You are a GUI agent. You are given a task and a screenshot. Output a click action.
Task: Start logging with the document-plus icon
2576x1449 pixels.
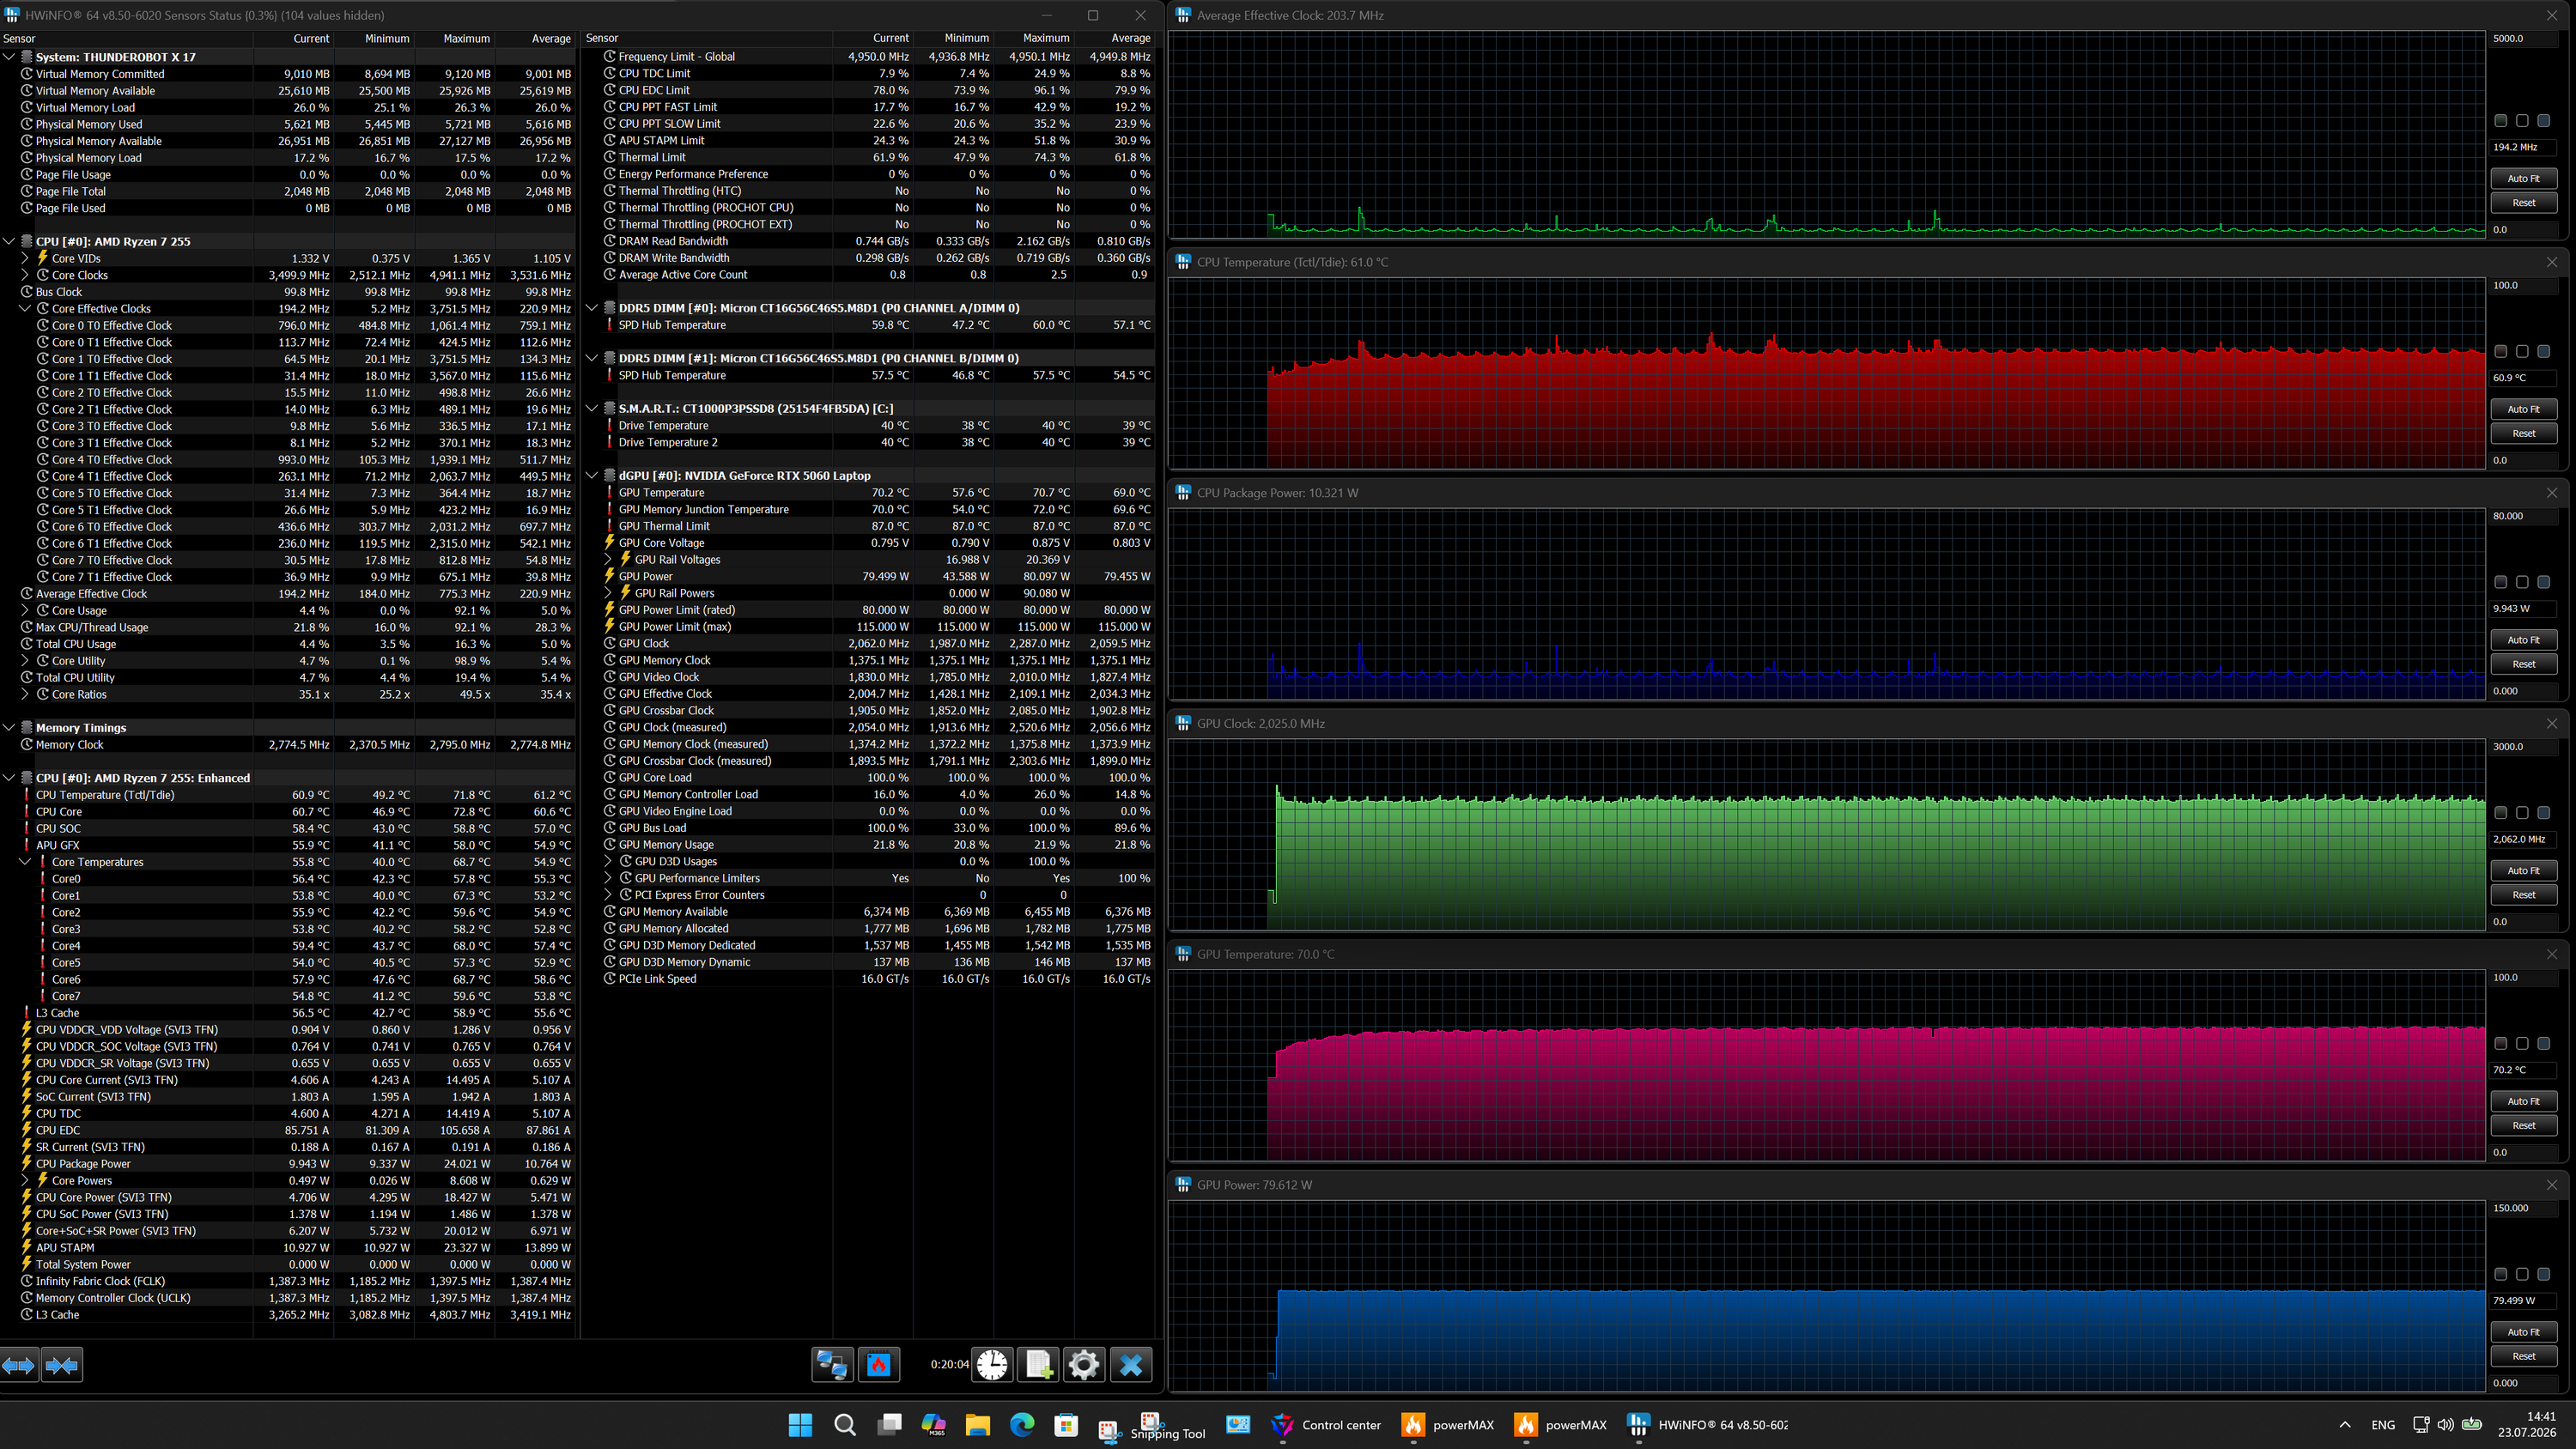point(1038,1365)
